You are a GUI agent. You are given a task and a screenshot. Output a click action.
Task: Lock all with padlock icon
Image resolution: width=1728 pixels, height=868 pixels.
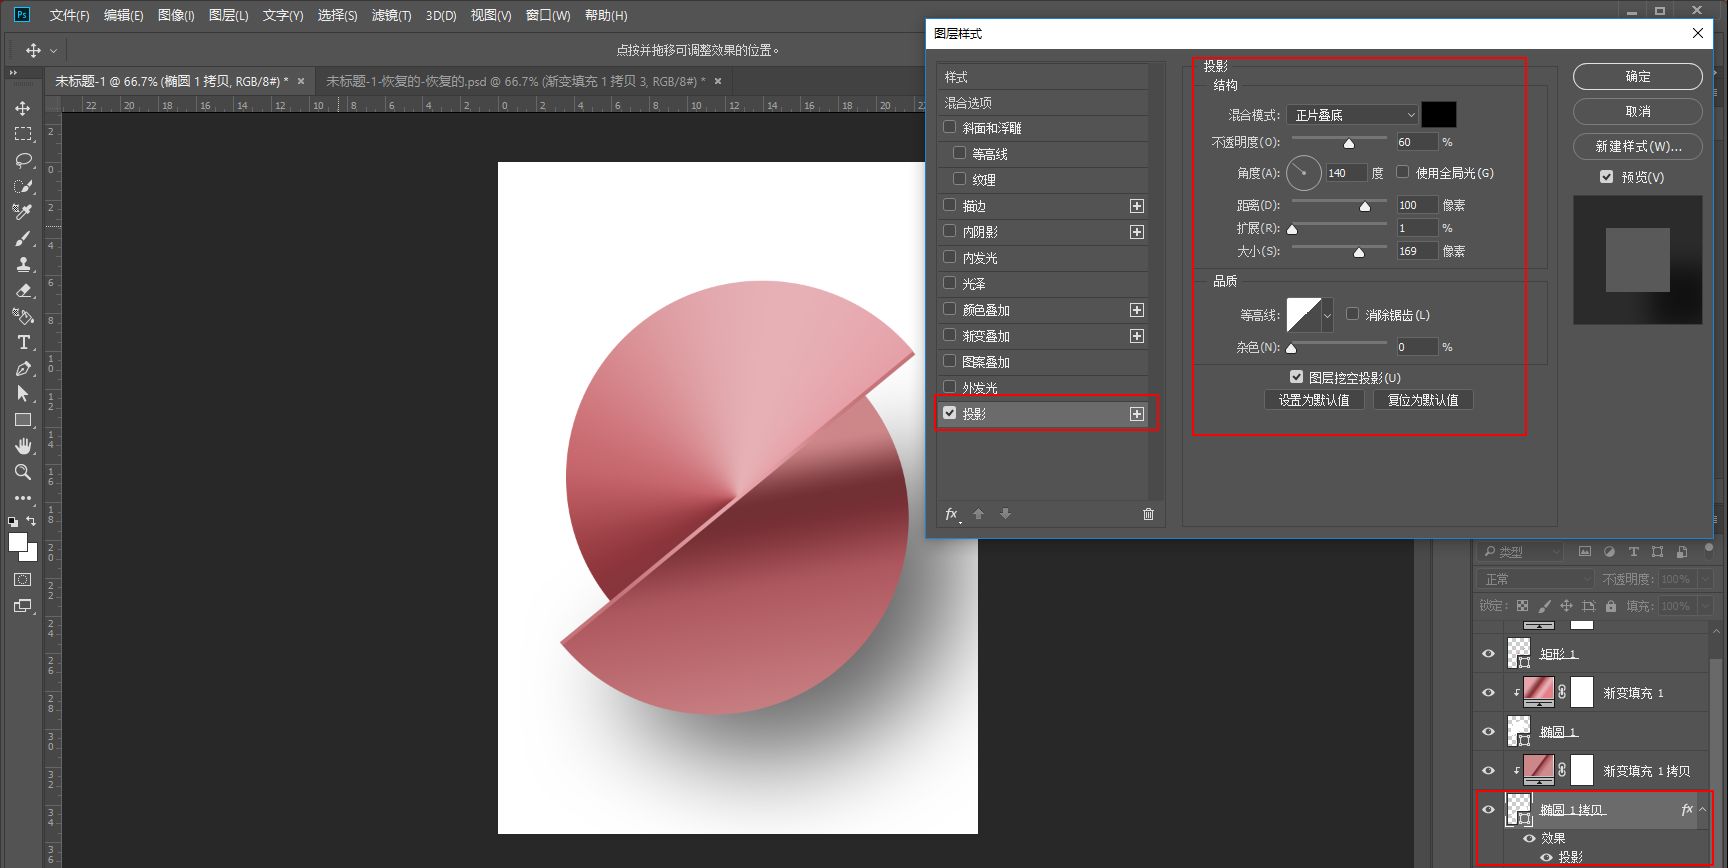[1611, 606]
